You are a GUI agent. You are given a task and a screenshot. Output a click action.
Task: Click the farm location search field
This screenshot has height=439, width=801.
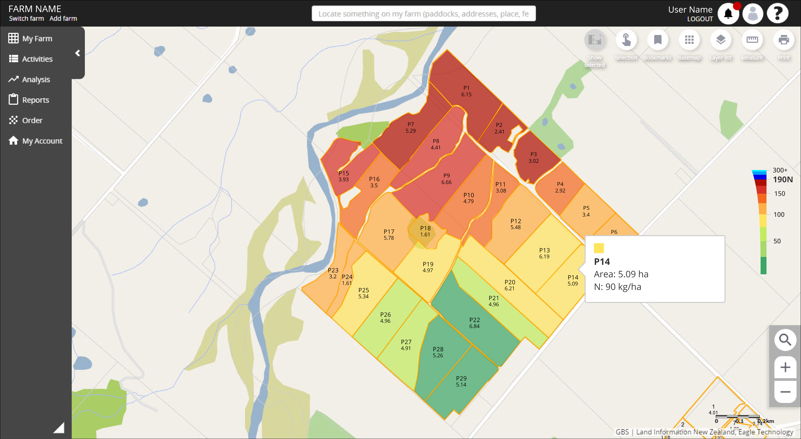[423, 14]
